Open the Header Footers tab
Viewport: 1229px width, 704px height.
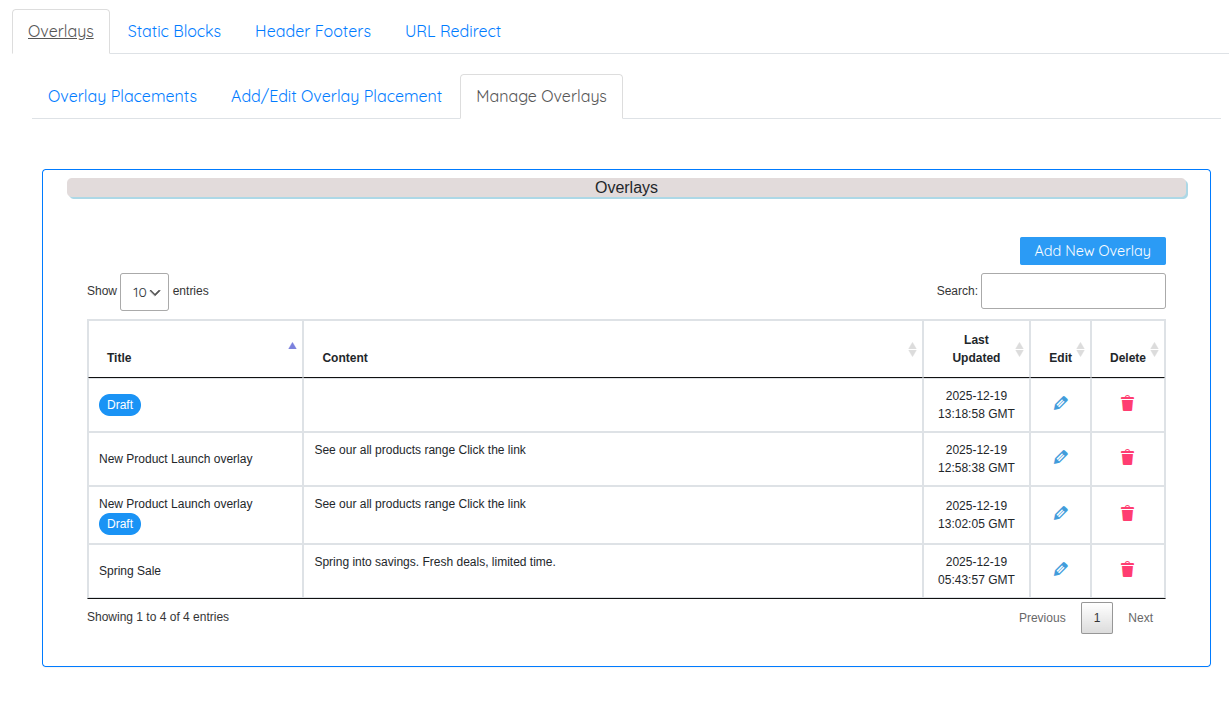pos(313,31)
